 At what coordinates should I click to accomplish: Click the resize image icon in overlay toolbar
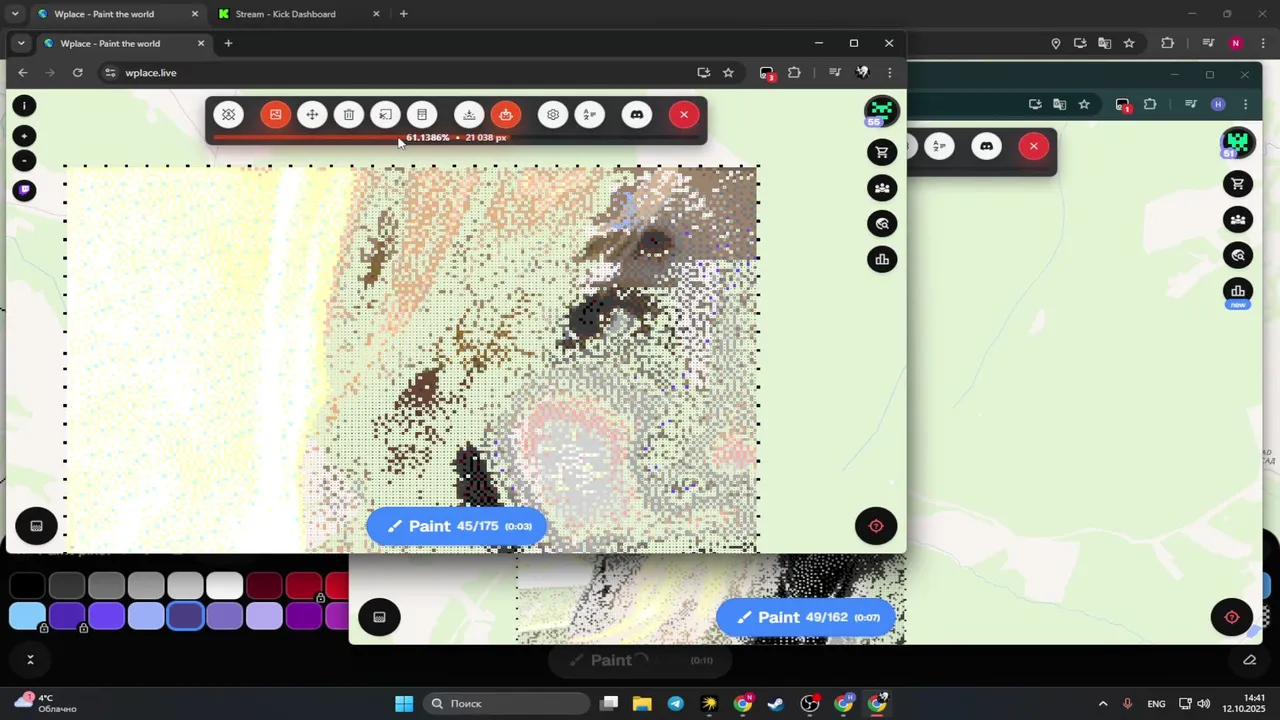(x=385, y=115)
